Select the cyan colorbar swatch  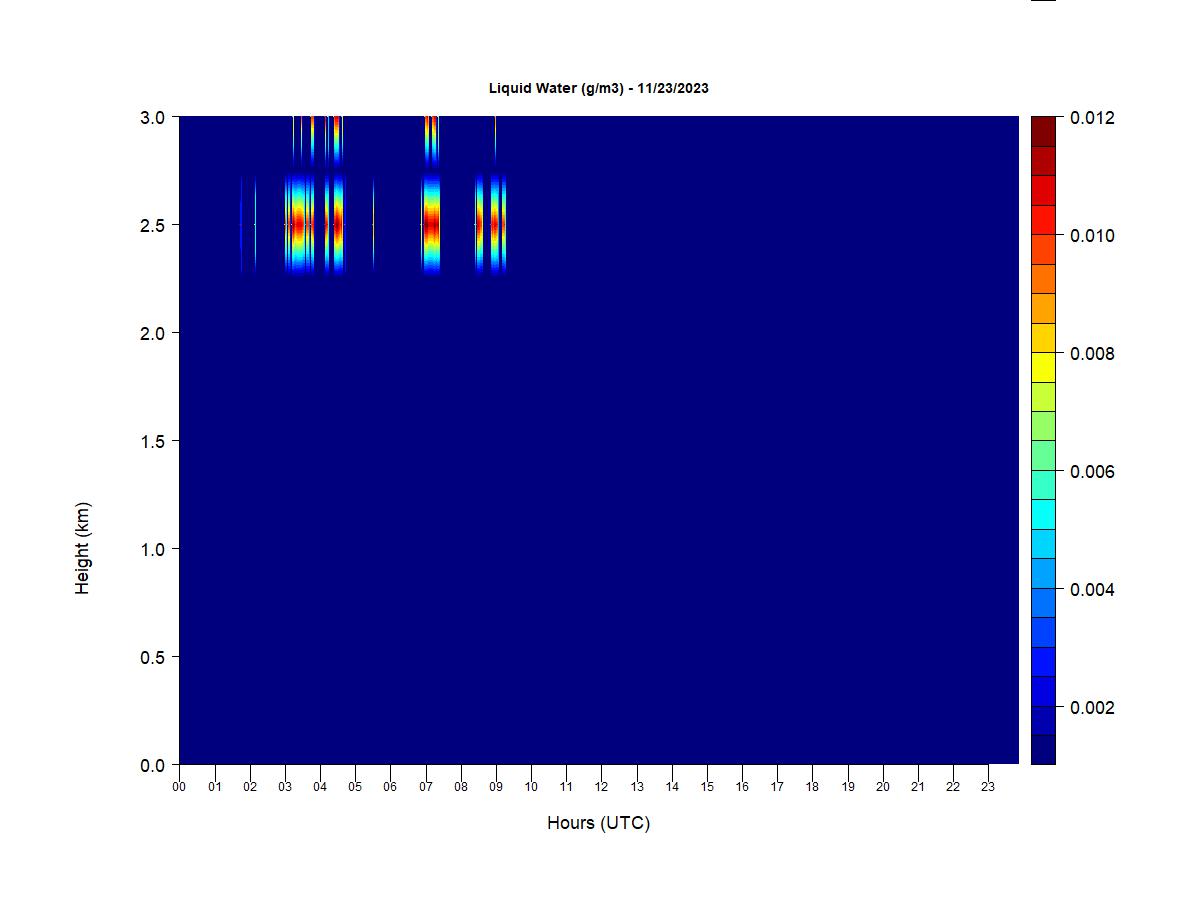coord(1043,514)
